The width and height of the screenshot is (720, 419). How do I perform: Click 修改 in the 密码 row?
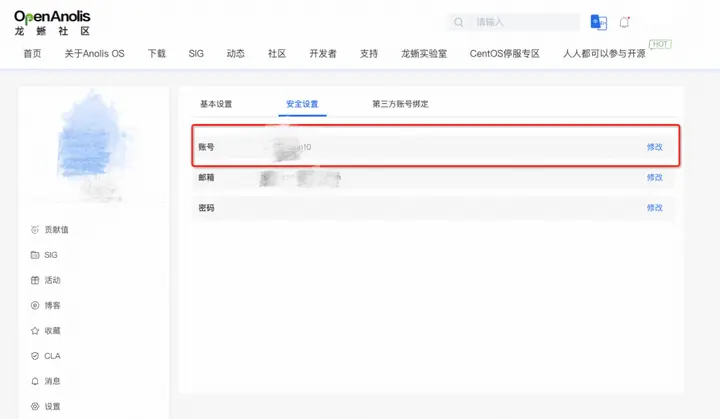tap(654, 208)
